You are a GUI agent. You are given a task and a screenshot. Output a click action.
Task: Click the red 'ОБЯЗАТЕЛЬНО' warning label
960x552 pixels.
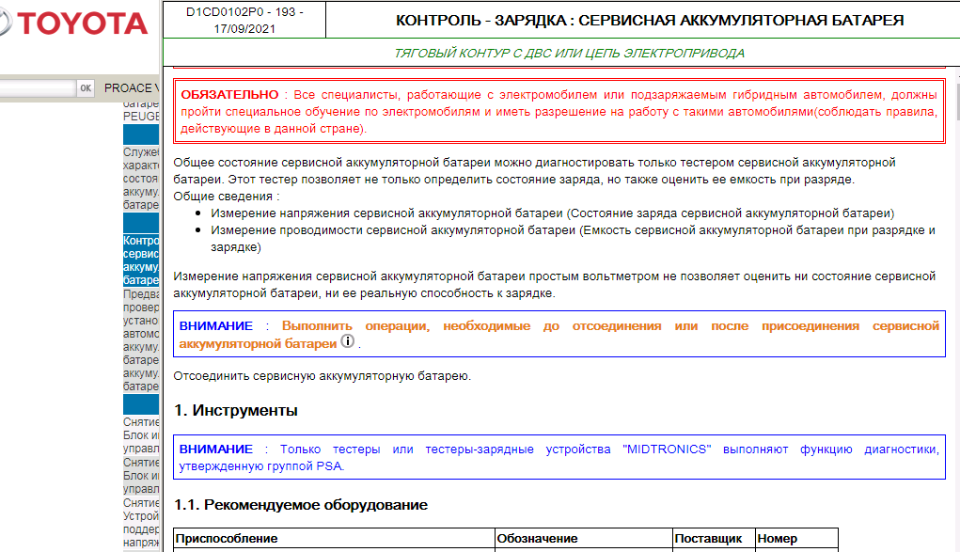tap(229, 95)
